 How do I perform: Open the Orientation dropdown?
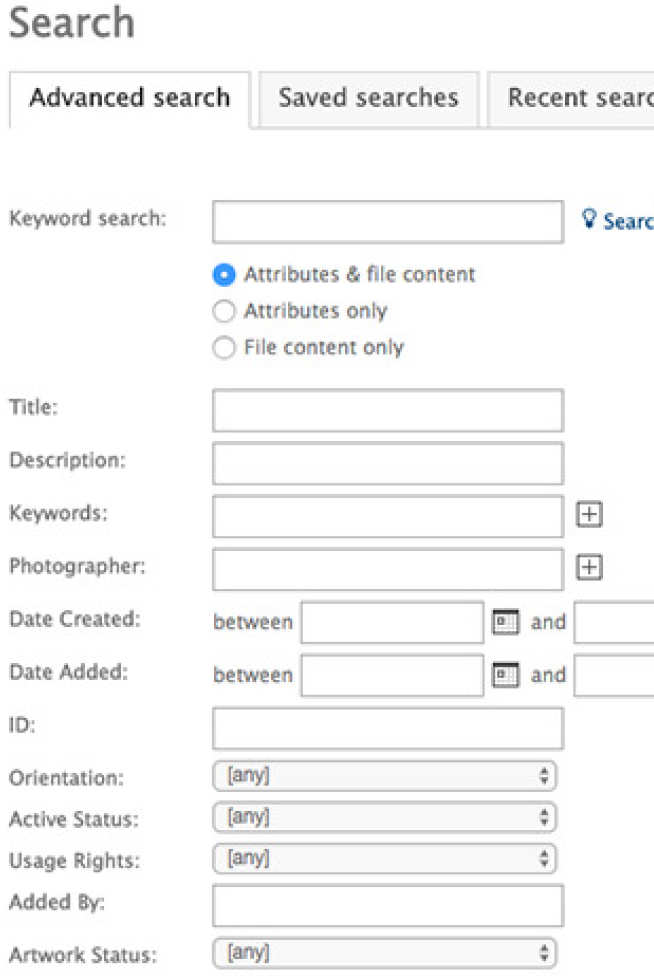click(384, 776)
